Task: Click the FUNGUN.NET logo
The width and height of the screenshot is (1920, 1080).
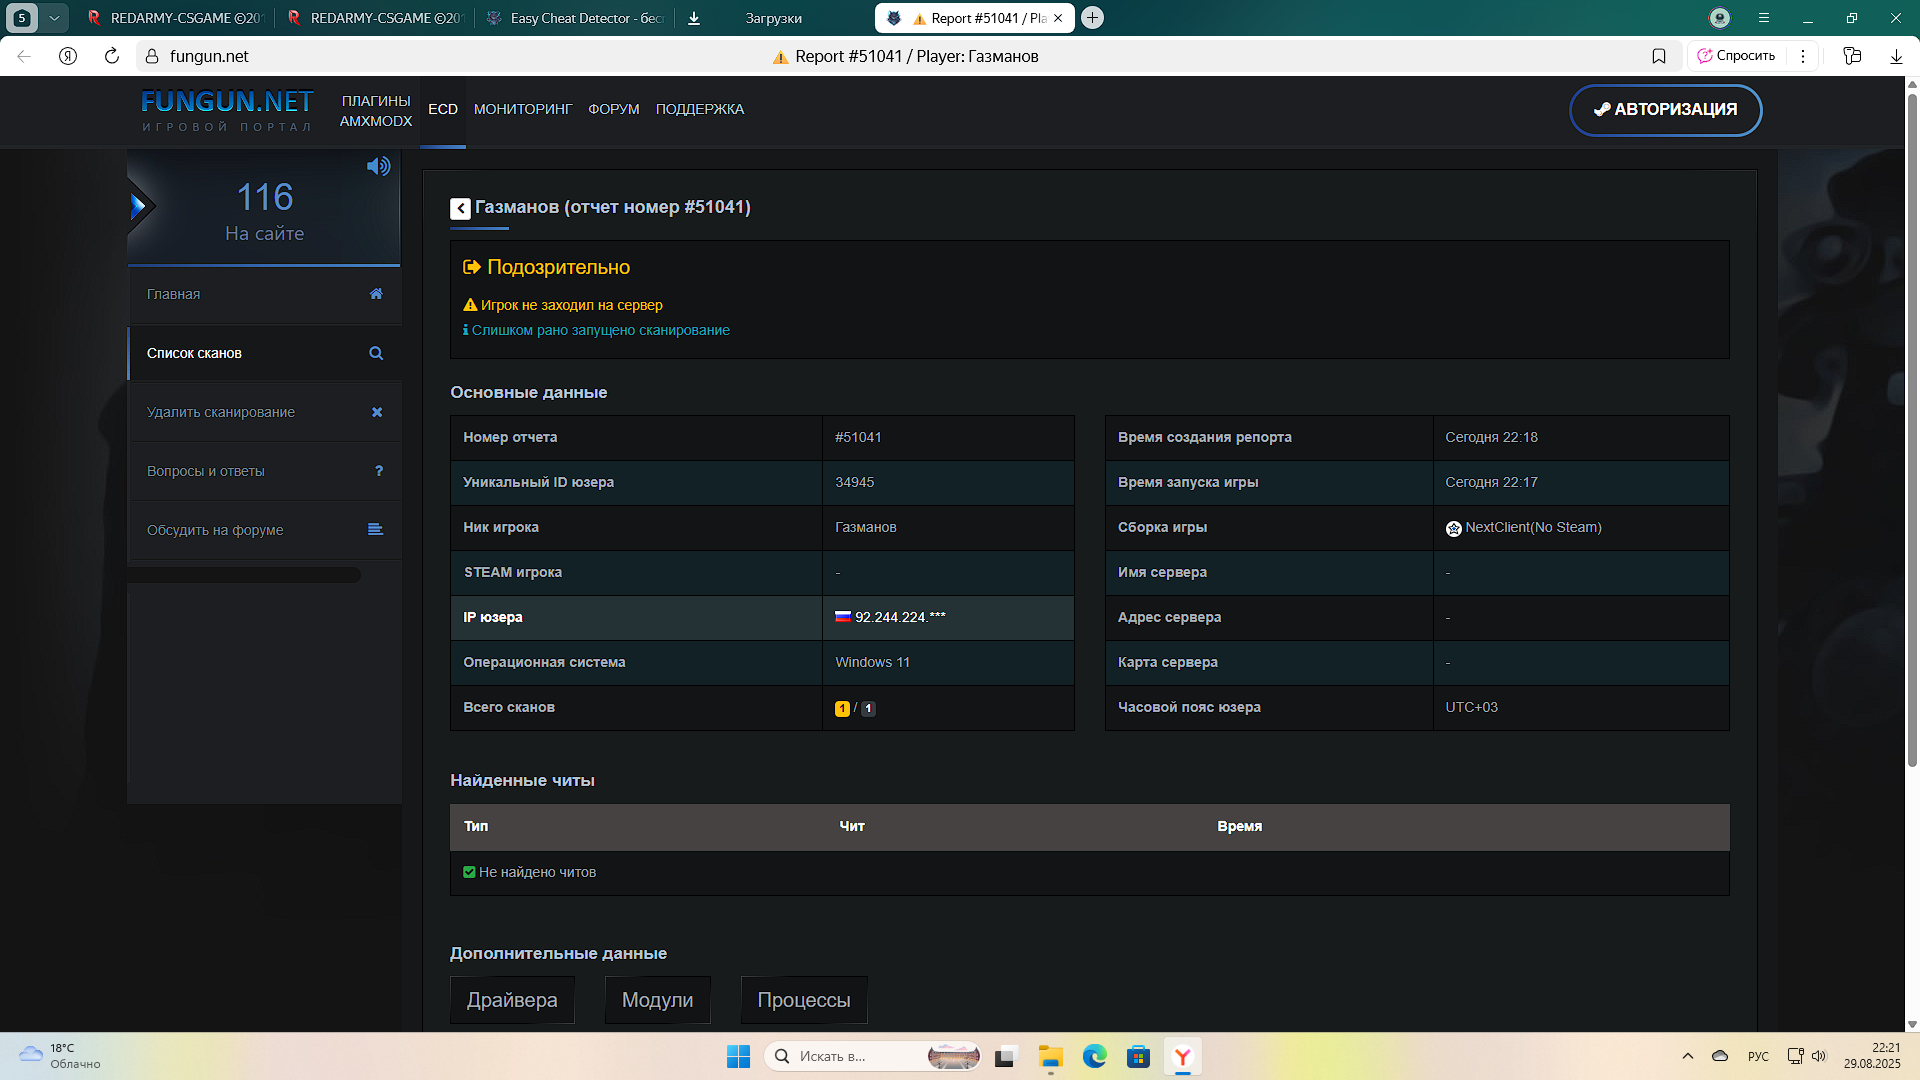Action: [x=227, y=110]
